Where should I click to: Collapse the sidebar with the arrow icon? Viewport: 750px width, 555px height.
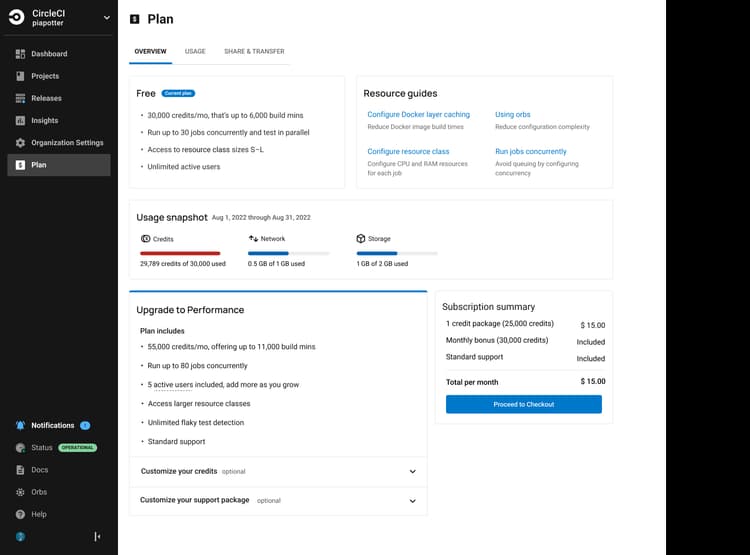[97, 537]
